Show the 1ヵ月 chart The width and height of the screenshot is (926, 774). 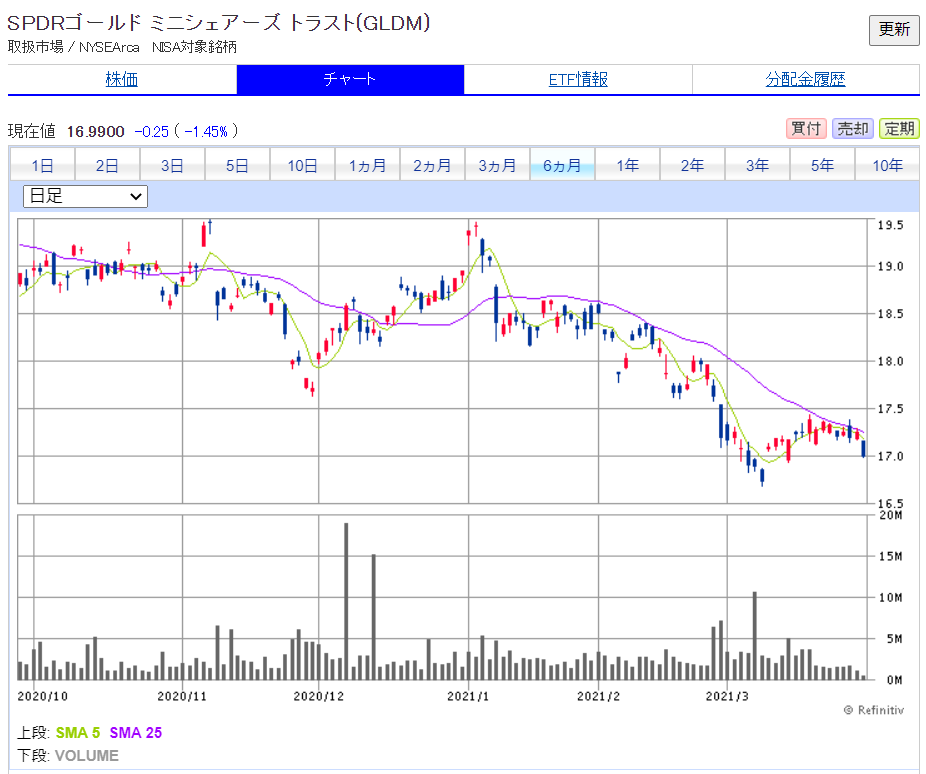(367, 165)
